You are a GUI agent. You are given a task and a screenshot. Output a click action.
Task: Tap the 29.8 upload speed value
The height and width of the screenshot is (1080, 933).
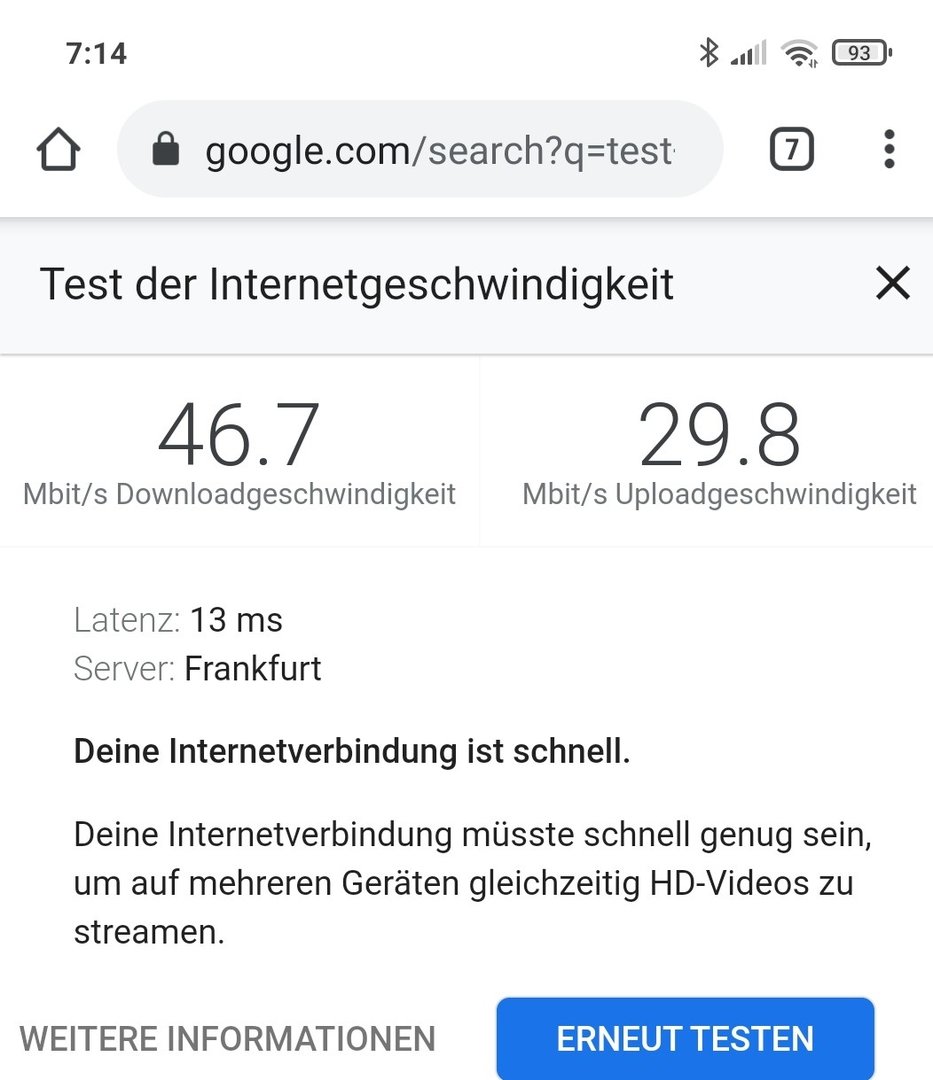[719, 435]
